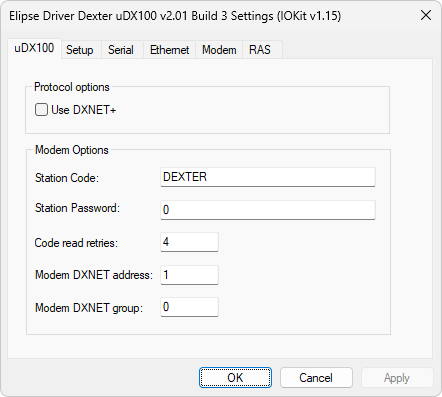442x397 pixels.
Task: Click the Modem DXNET group field
Action: 189,307
